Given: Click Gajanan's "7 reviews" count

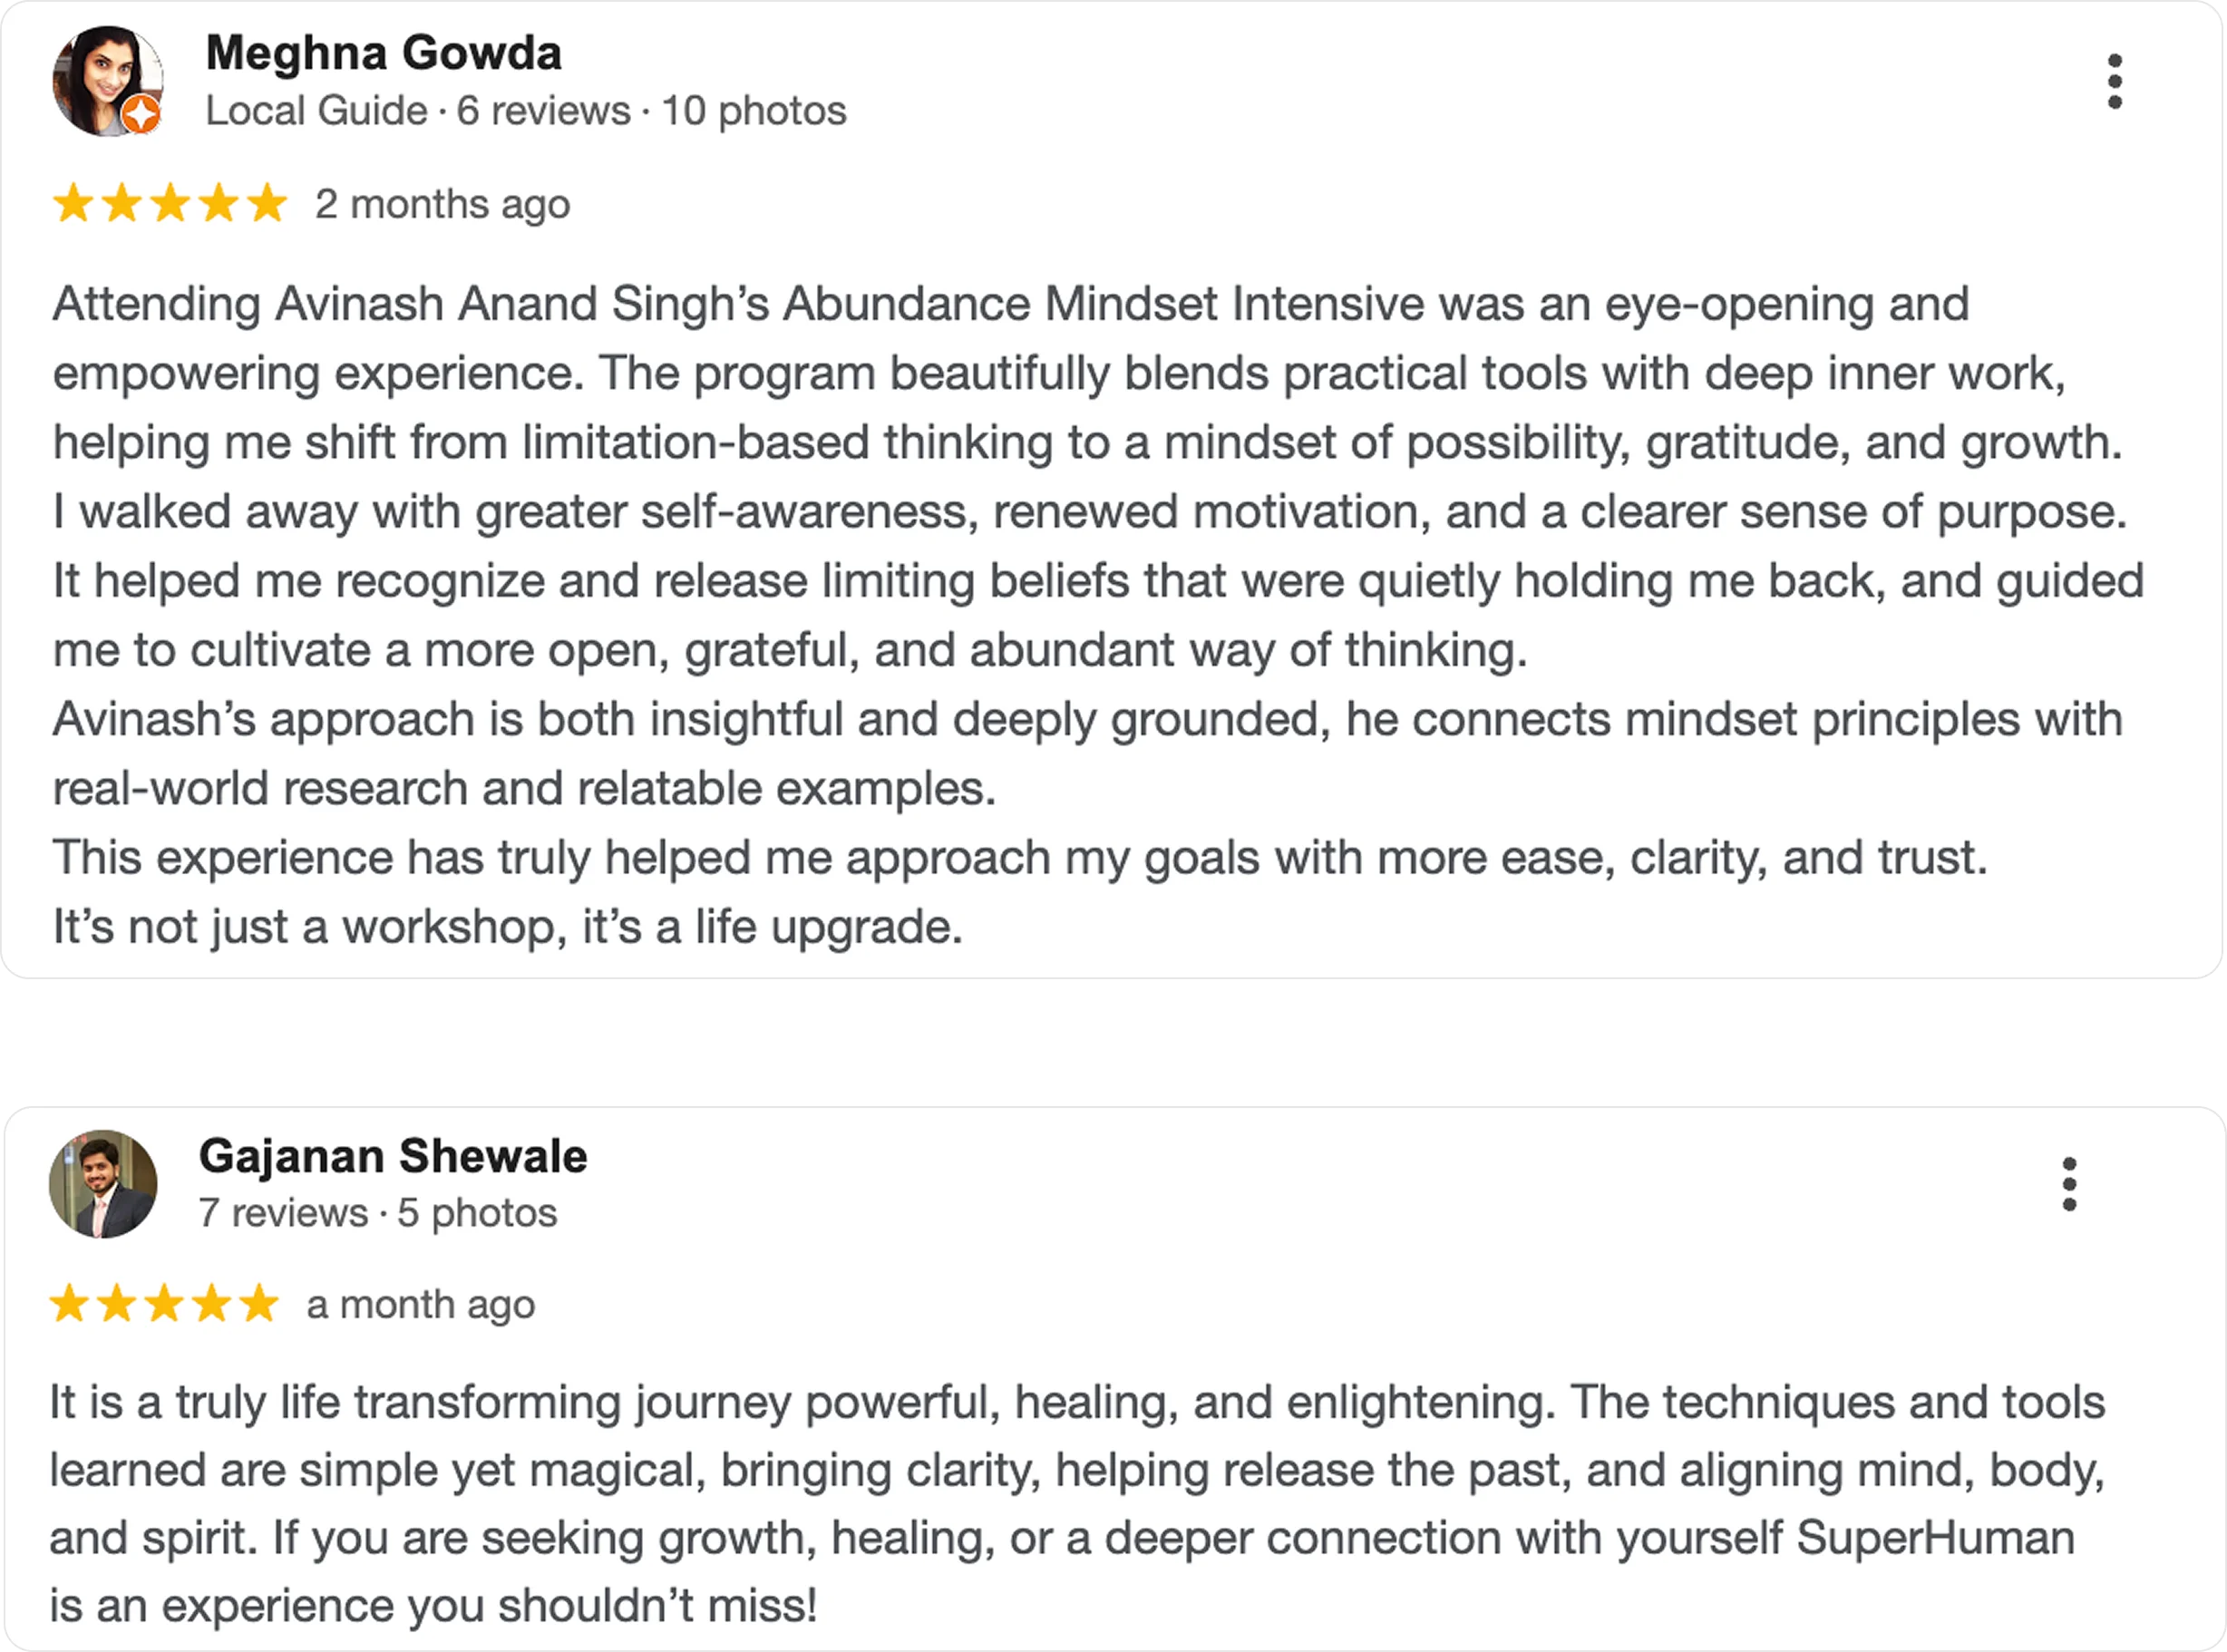Looking at the screenshot, I should pyautogui.click(x=283, y=1213).
